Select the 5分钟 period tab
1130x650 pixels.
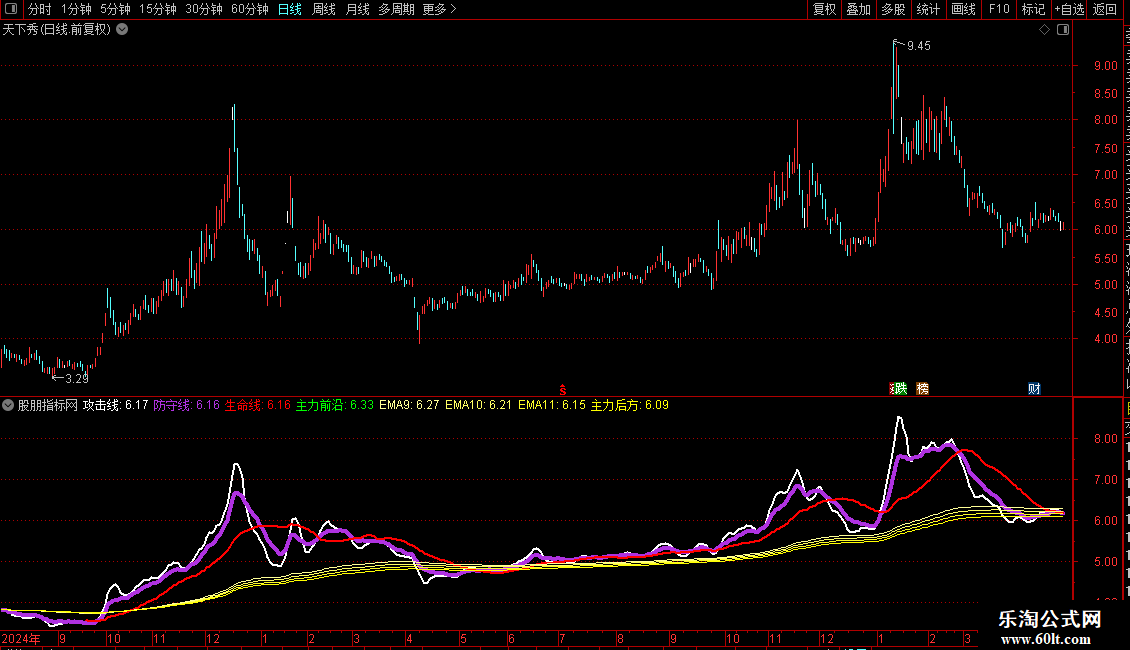pyautogui.click(x=115, y=9)
